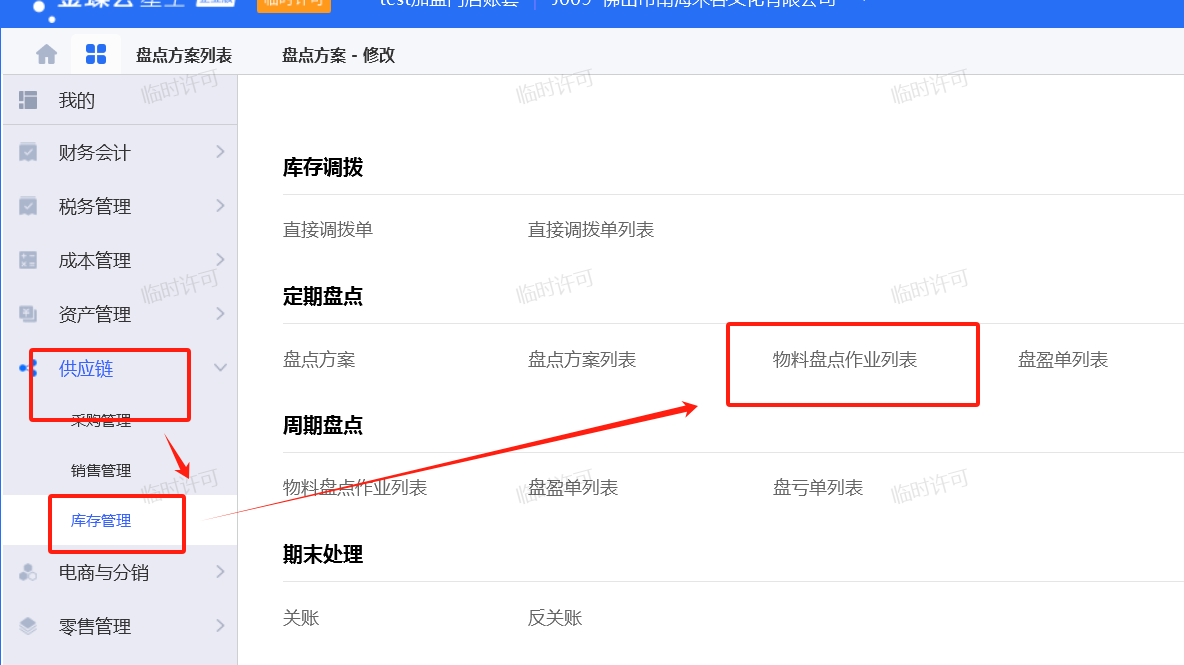Viewport: 1184px width, 665px height.
Task: Switch to the 盘点方案列表 tab
Action: [183, 55]
